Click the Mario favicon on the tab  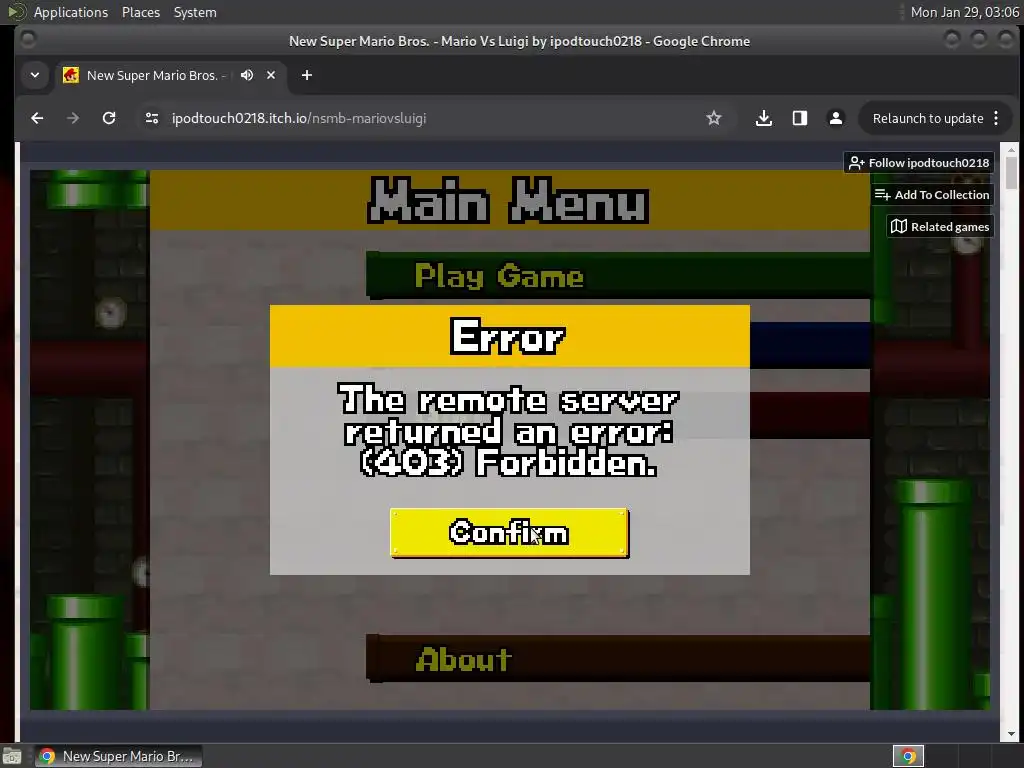coord(71,75)
